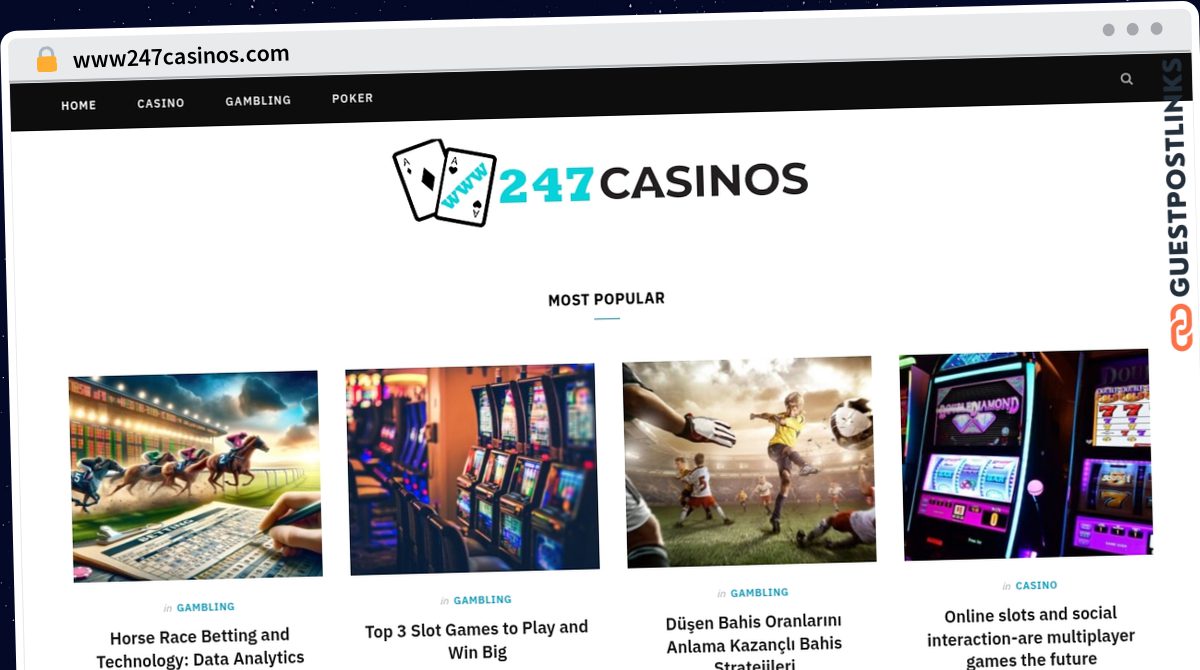This screenshot has height=670, width=1200.
Task: Click the playing cards logo icon
Action: coord(444,181)
